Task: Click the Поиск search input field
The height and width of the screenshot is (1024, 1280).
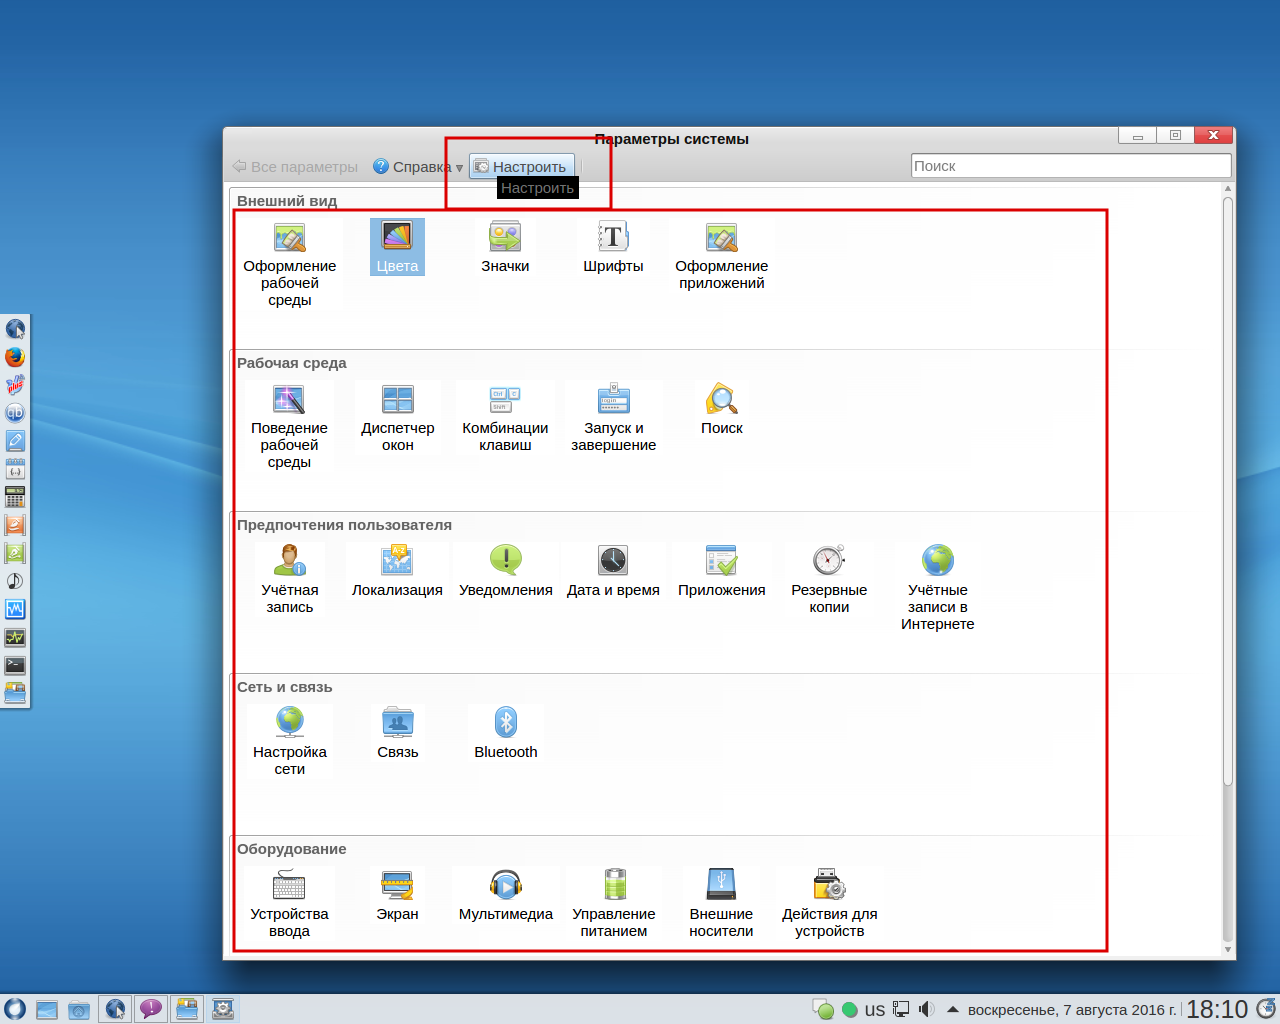Action: [x=1070, y=166]
